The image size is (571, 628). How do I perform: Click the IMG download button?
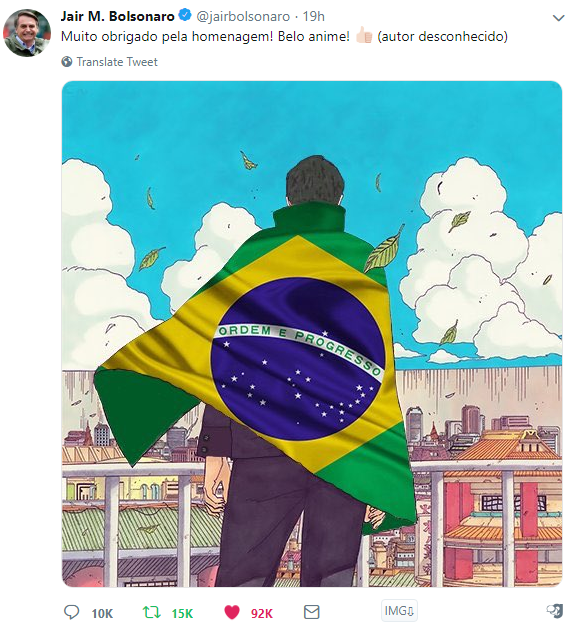[399, 611]
